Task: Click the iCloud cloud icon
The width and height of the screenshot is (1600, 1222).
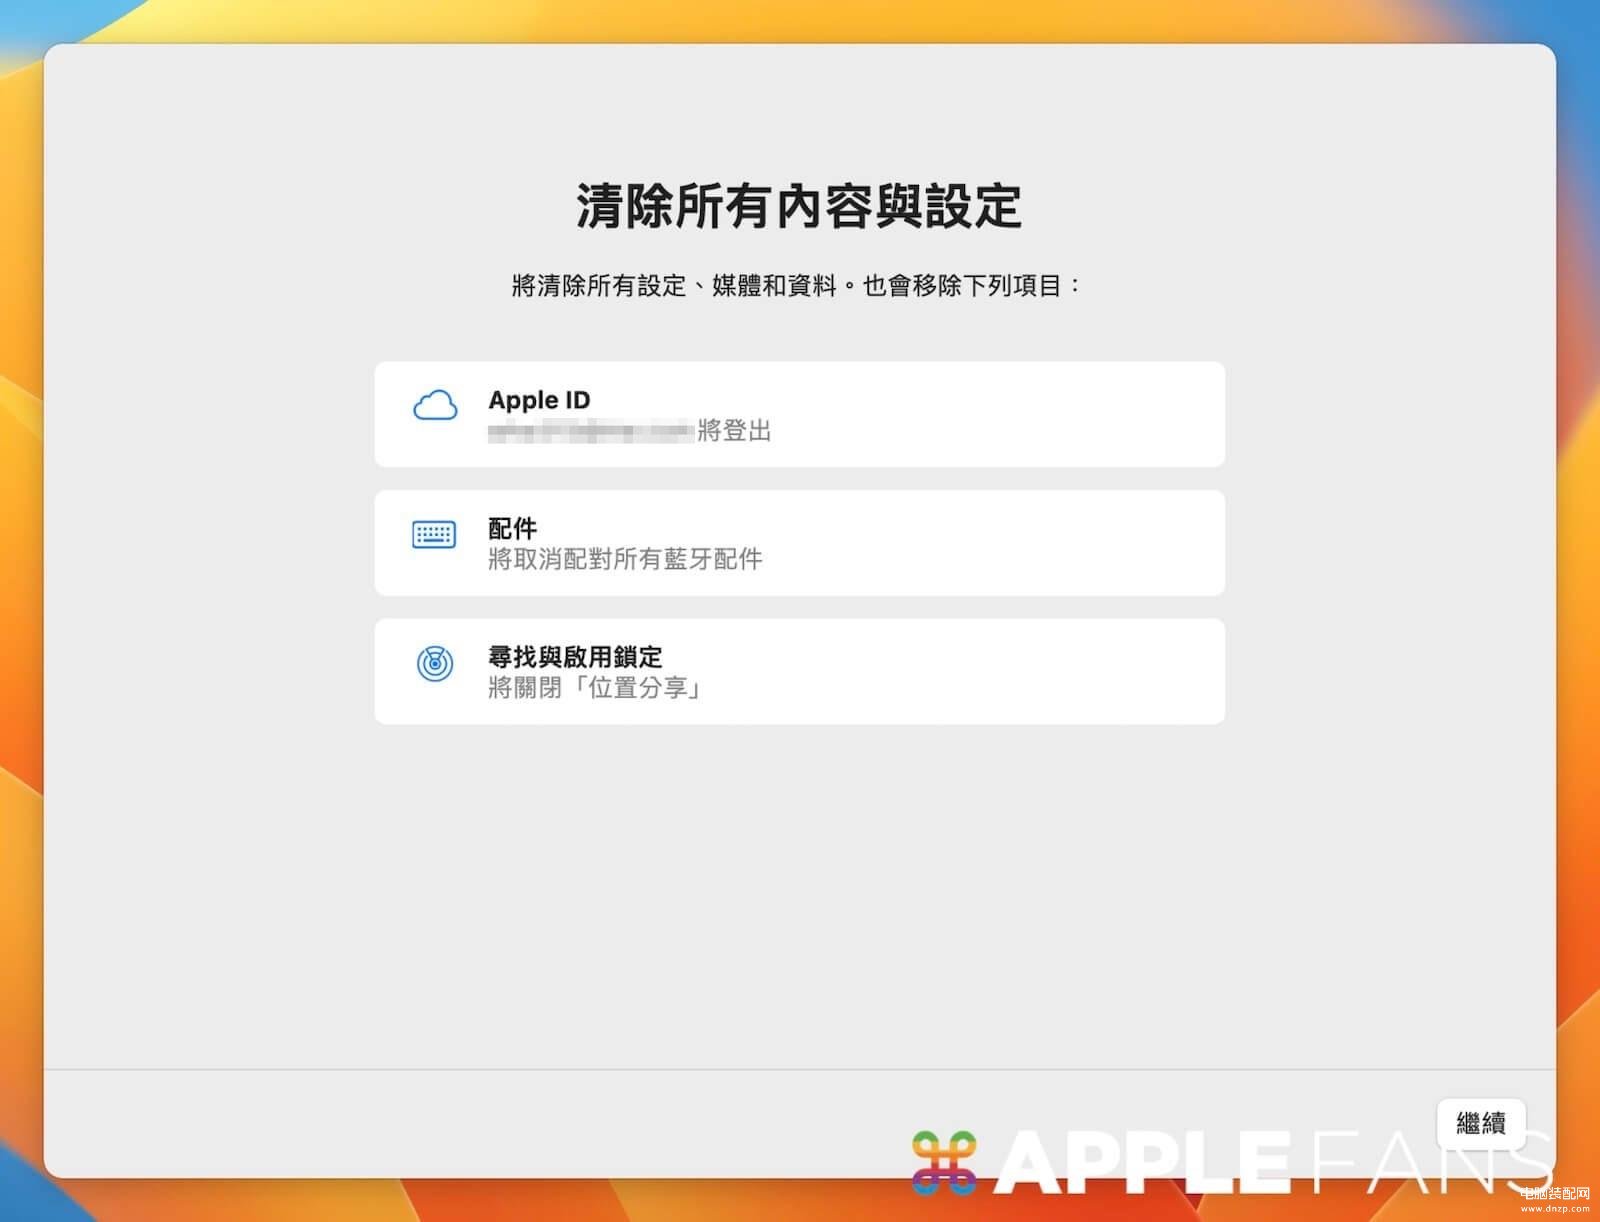Action: [x=435, y=406]
